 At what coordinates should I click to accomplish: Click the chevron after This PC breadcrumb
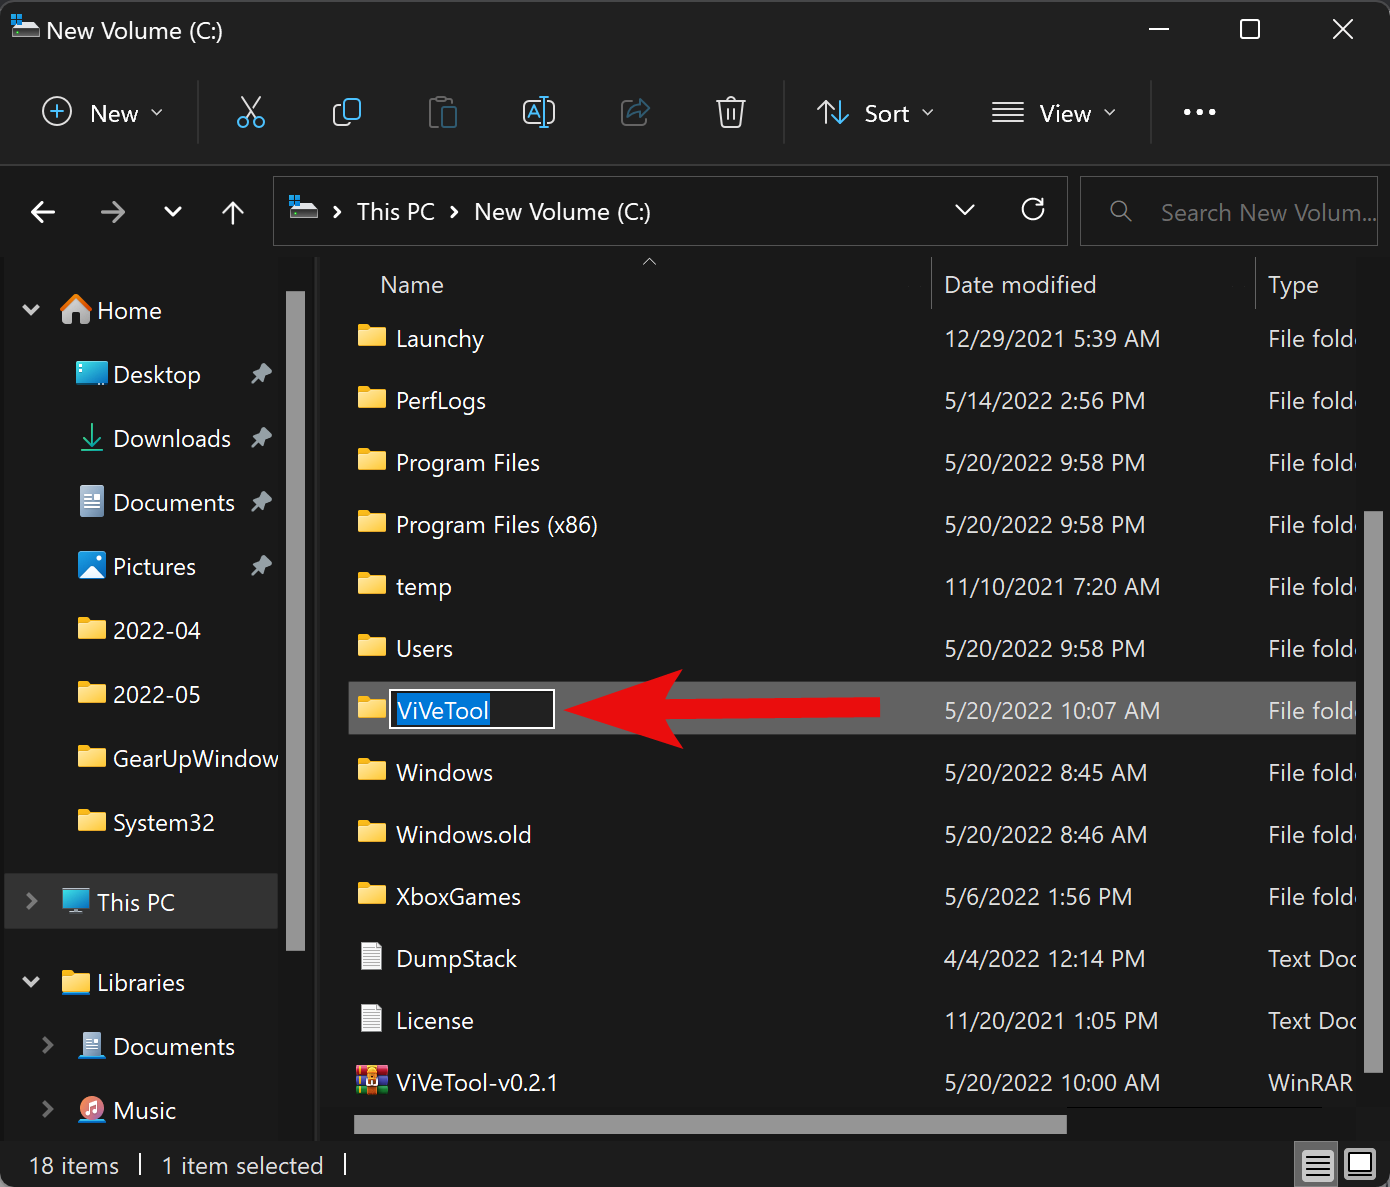click(x=454, y=212)
